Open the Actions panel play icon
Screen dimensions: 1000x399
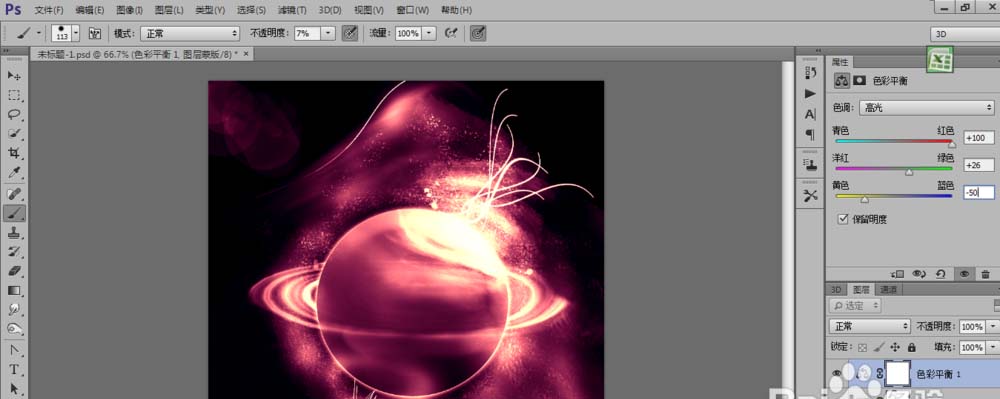point(811,94)
